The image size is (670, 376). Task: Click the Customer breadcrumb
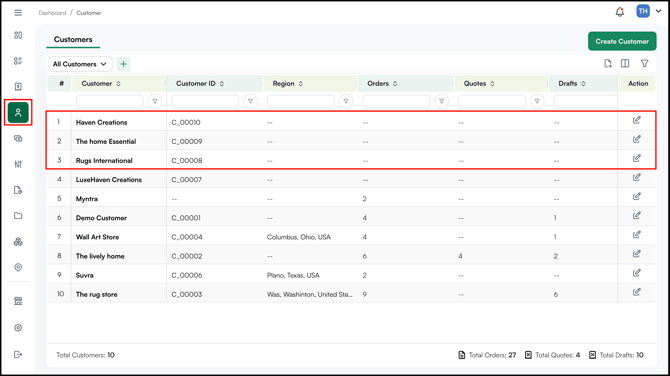[89, 13]
